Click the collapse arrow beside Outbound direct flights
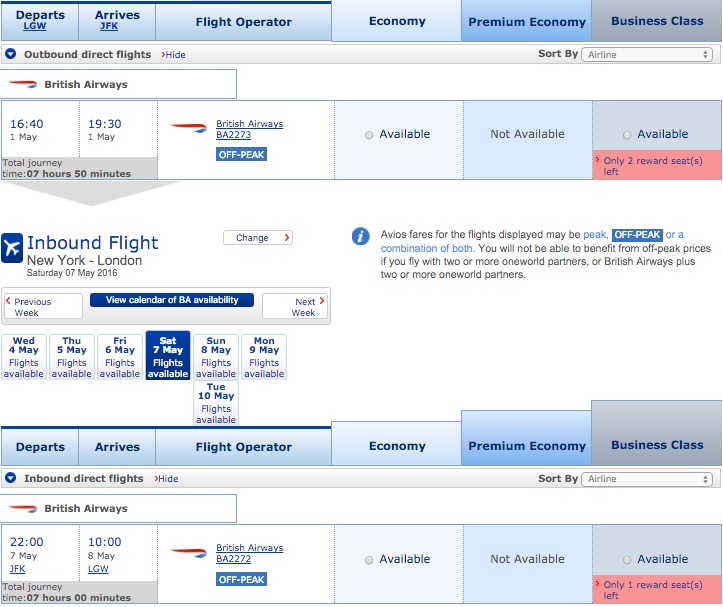The image size is (723, 607). pos(11,54)
